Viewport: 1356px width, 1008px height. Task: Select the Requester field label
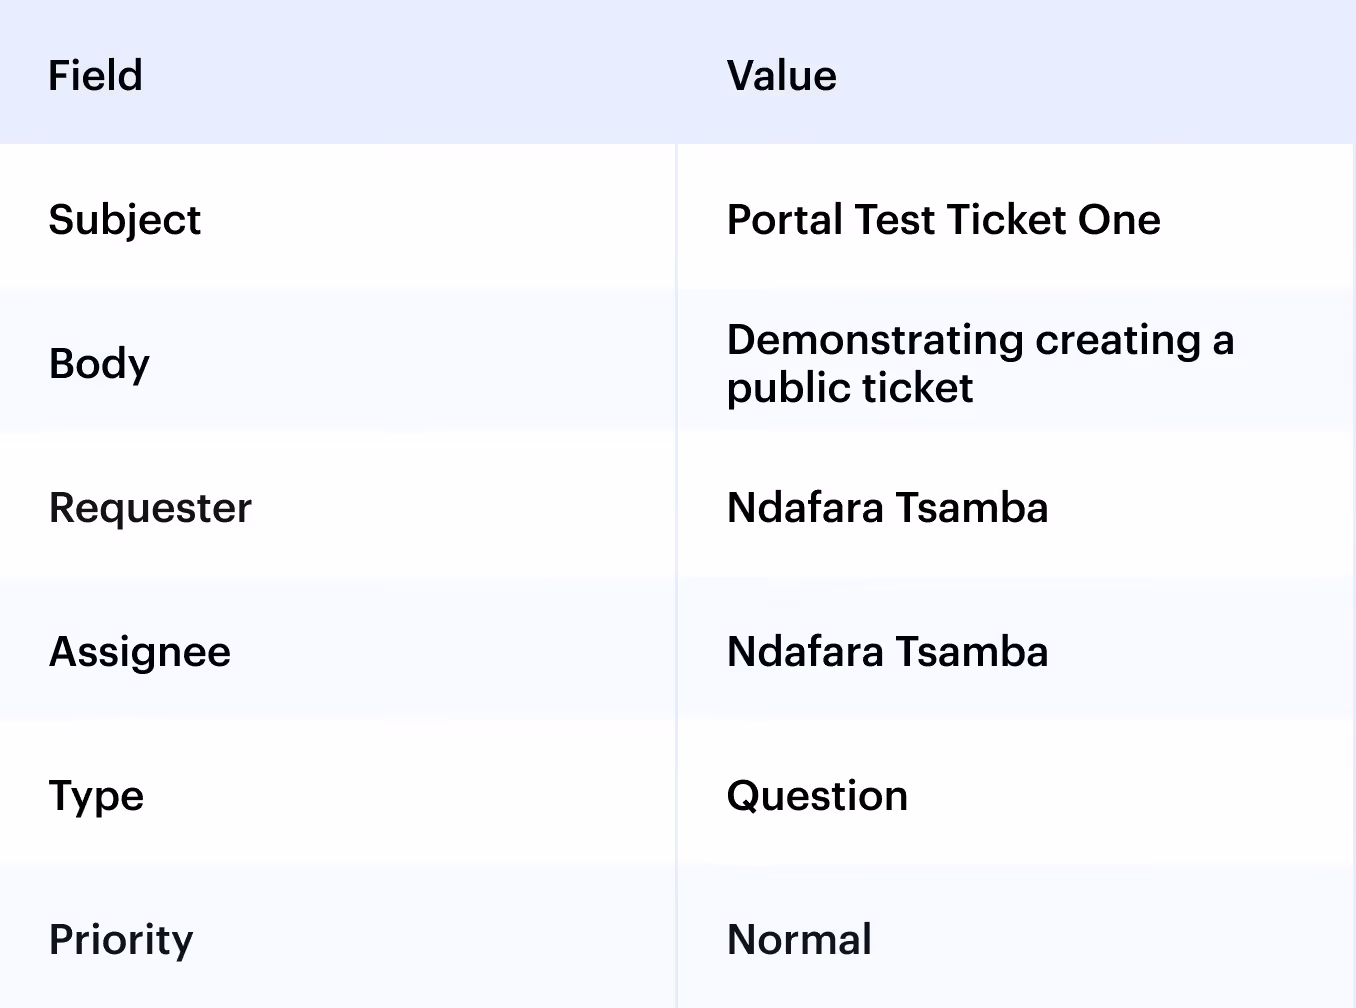[150, 508]
